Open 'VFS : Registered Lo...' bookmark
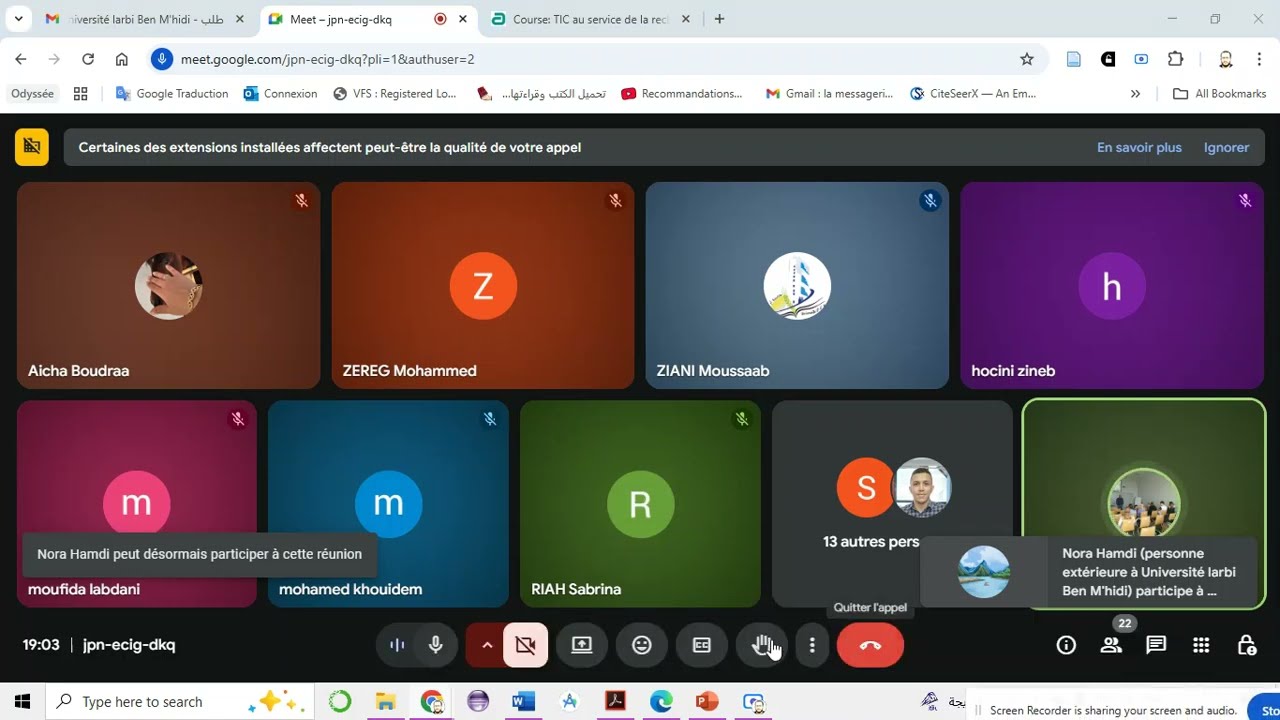 [394, 93]
